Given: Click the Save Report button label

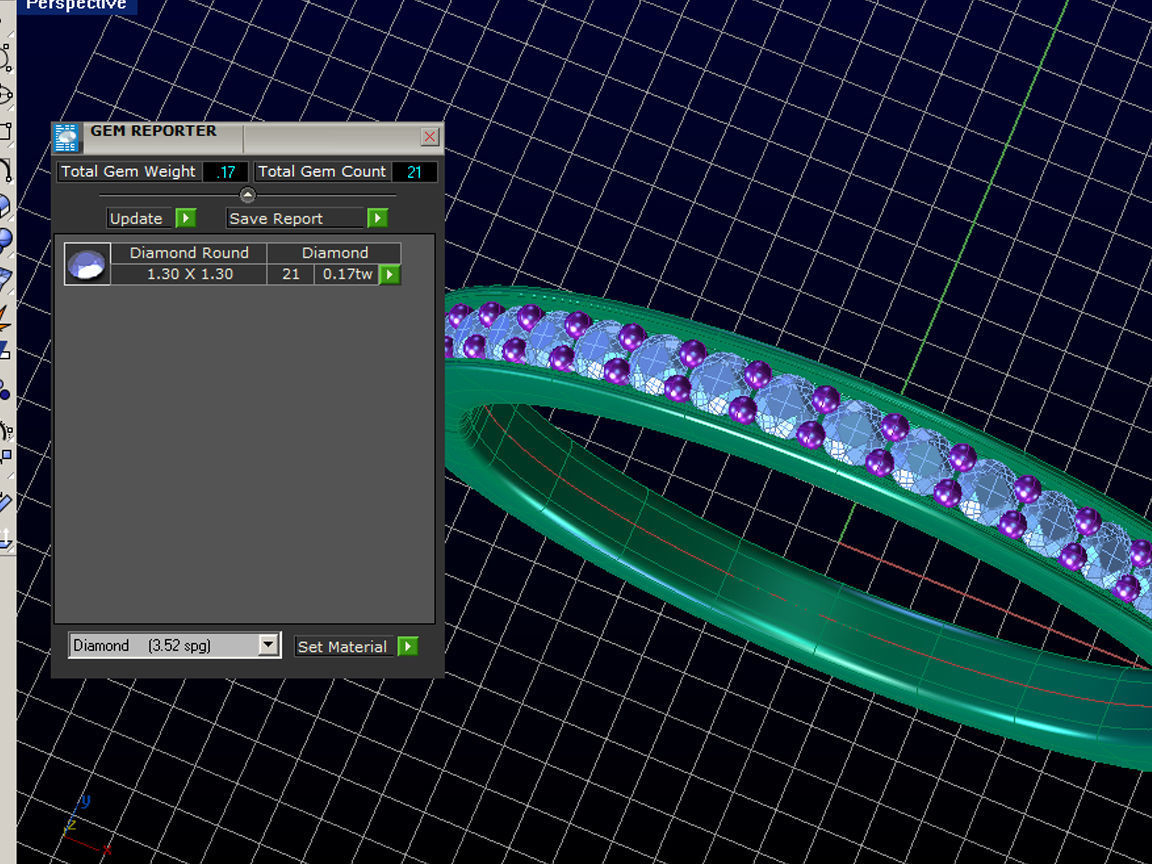Looking at the screenshot, I should tap(296, 218).
